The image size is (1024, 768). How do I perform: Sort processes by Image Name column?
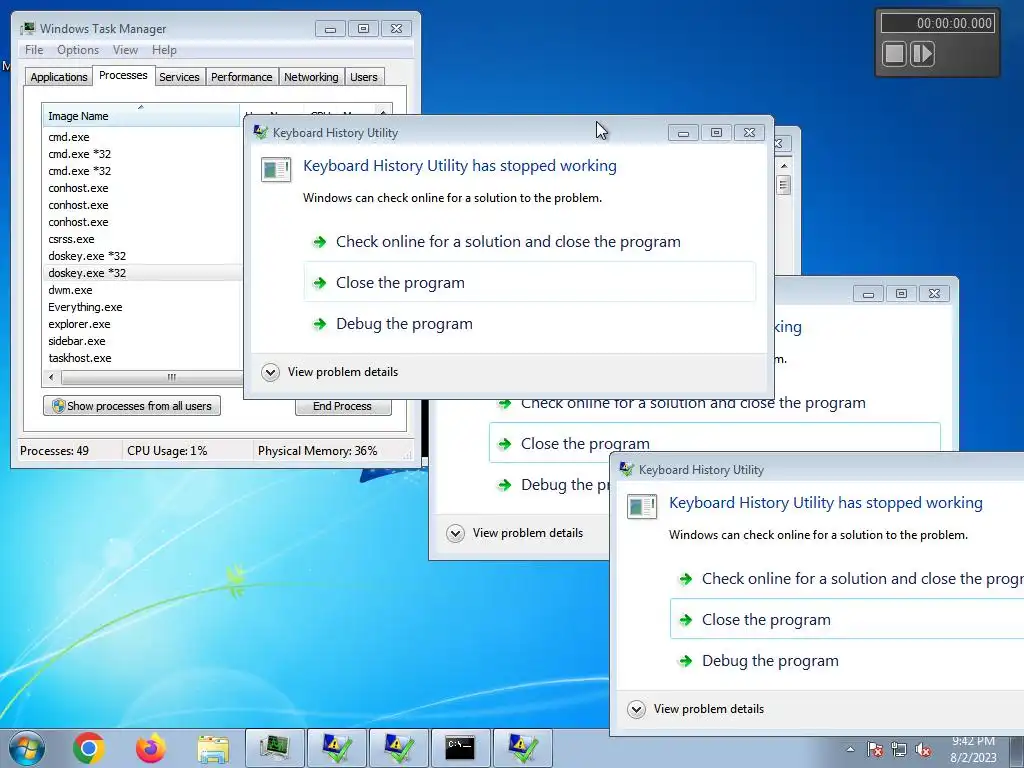point(140,116)
